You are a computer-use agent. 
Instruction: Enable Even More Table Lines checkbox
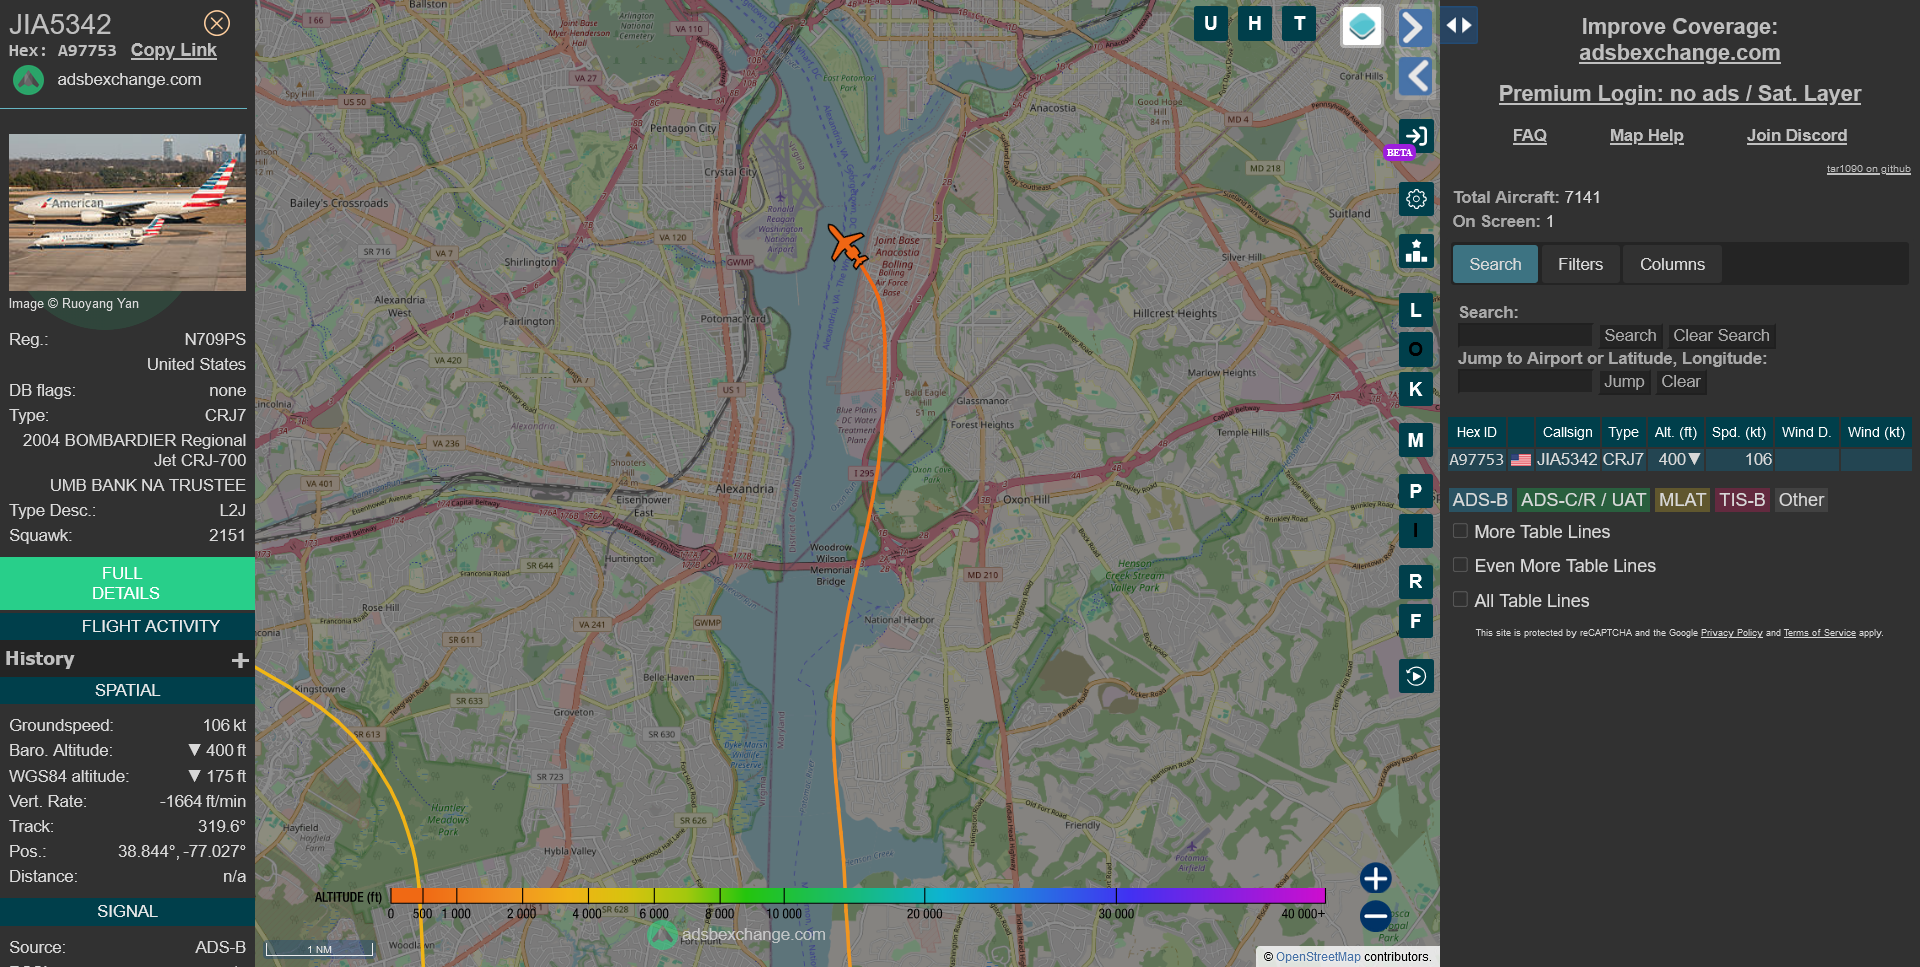coord(1461,565)
